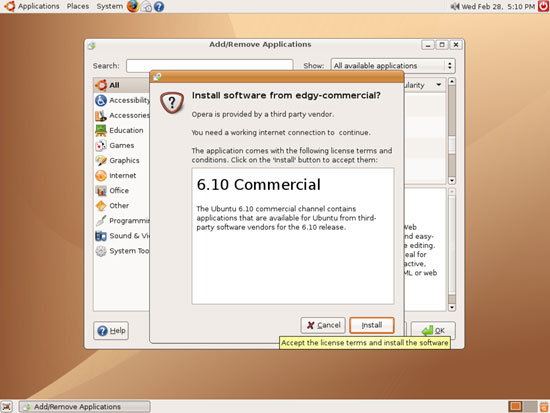Image resolution: width=550 pixels, height=413 pixels.
Task: Open the Places menu
Action: [78, 6]
